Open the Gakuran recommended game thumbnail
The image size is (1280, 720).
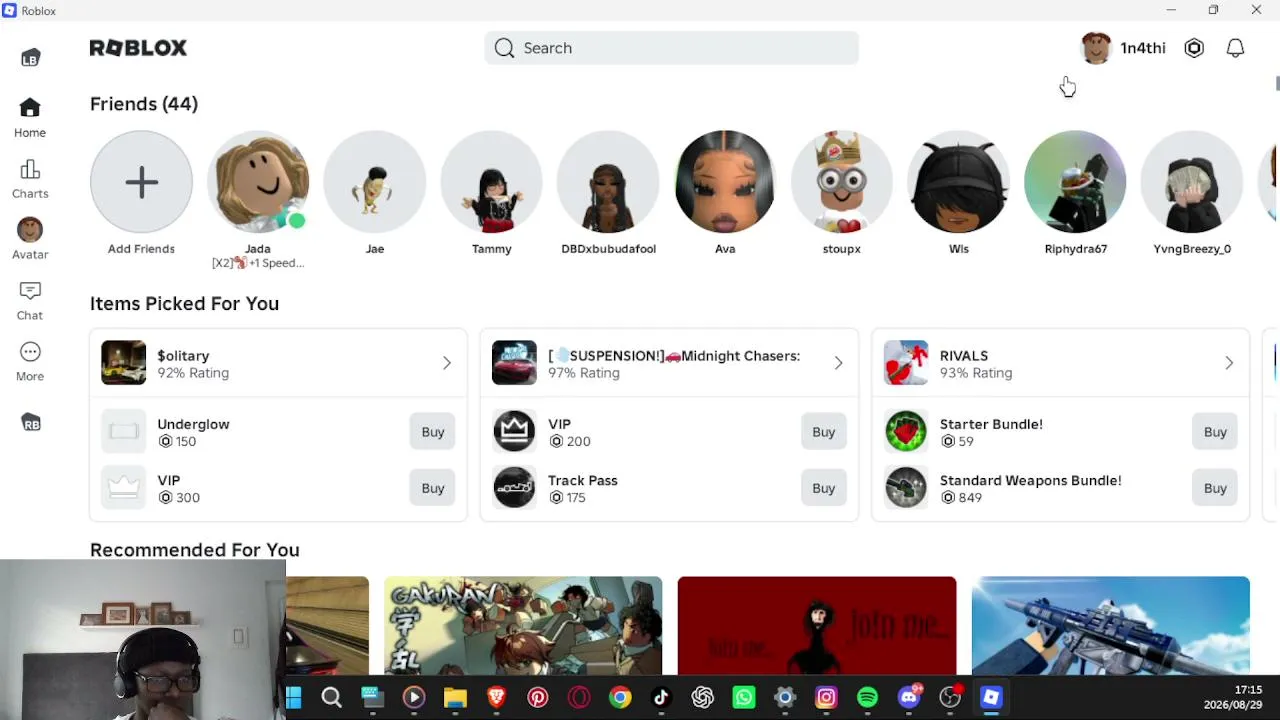pyautogui.click(x=523, y=626)
